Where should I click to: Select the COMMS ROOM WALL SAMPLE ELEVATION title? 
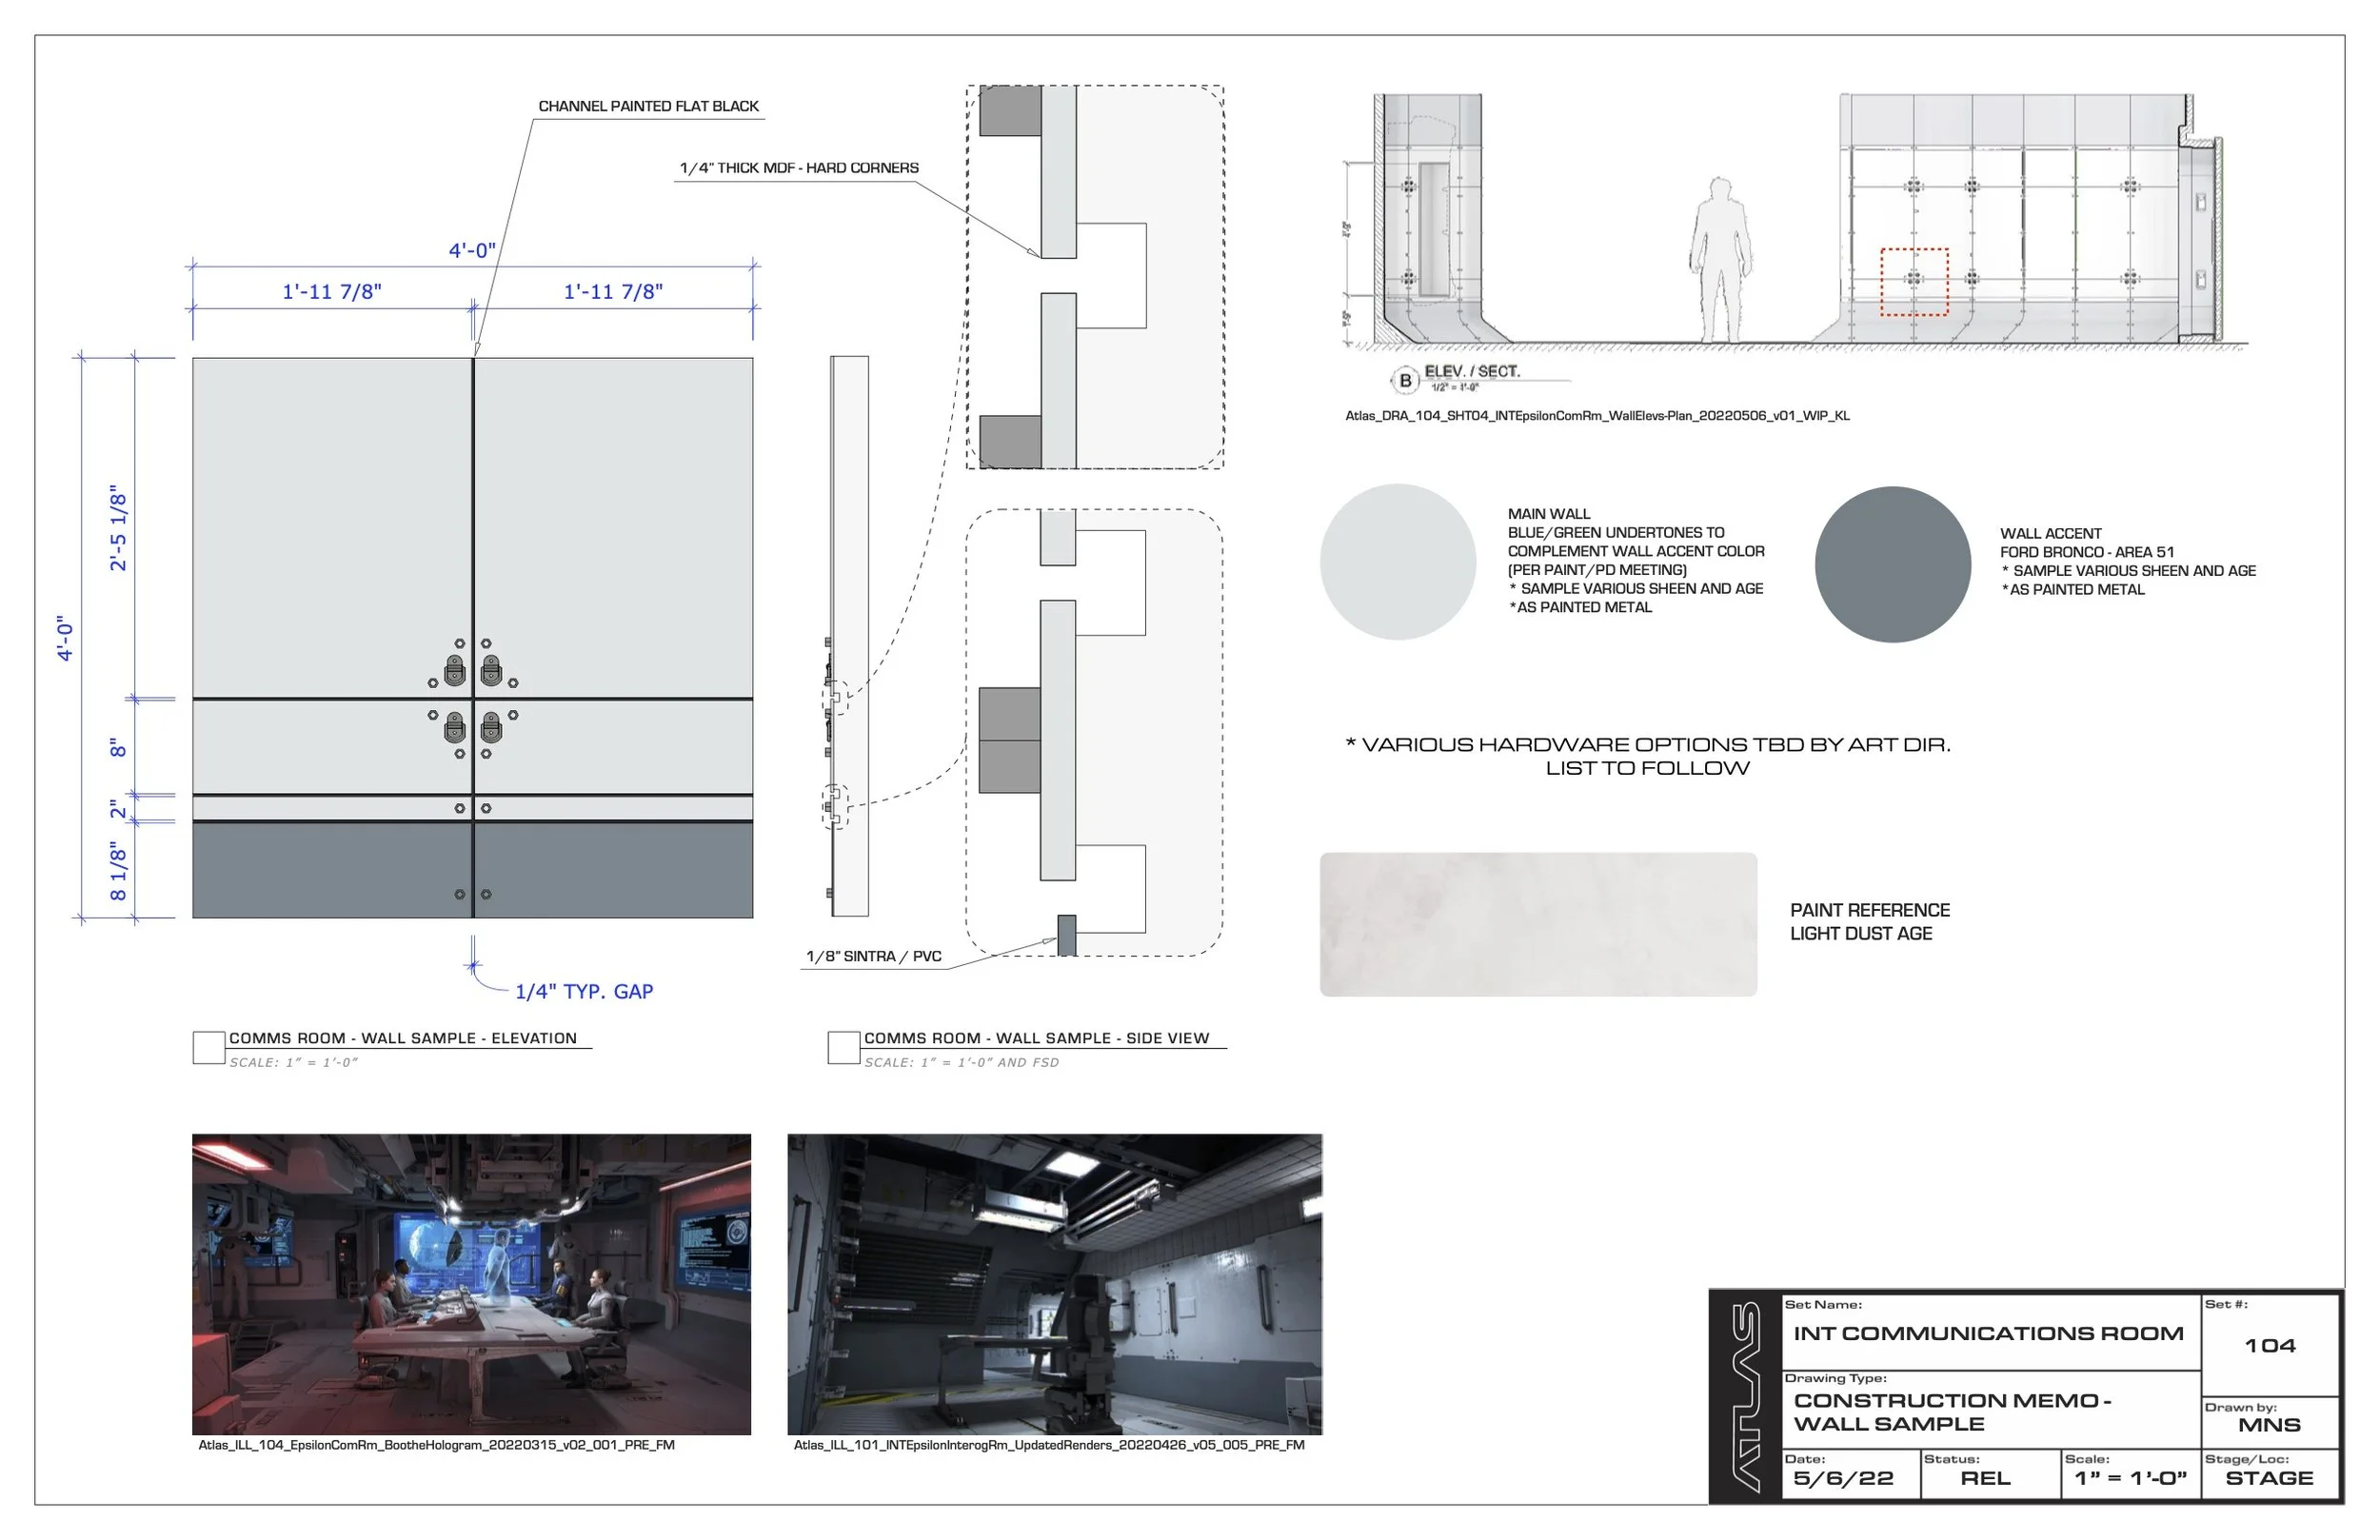(x=404, y=1038)
